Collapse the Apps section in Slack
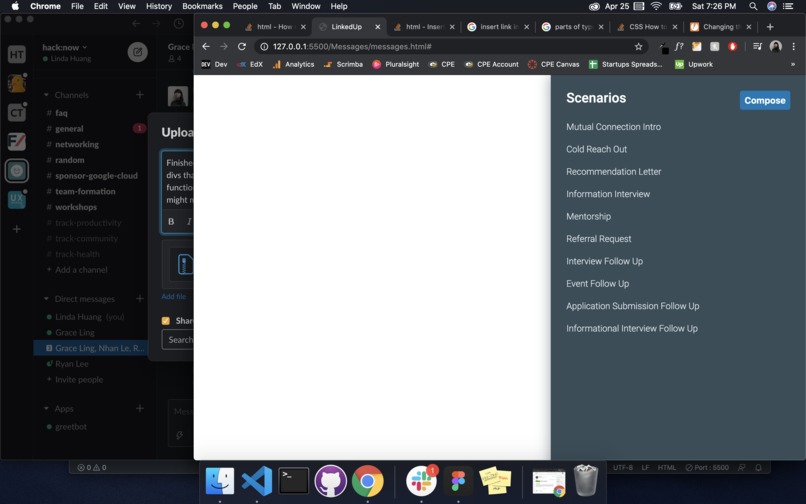The image size is (806, 504). [46, 409]
